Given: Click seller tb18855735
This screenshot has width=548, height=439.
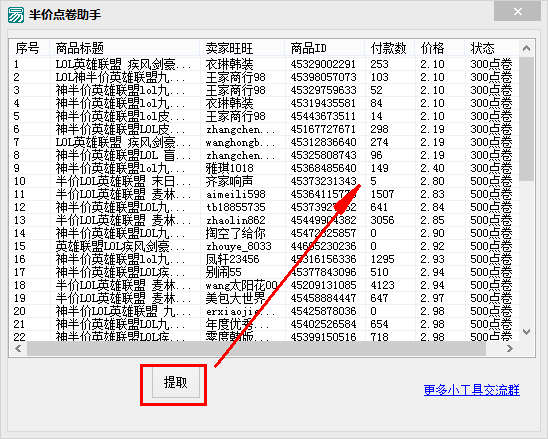Looking at the screenshot, I should click(x=236, y=207).
